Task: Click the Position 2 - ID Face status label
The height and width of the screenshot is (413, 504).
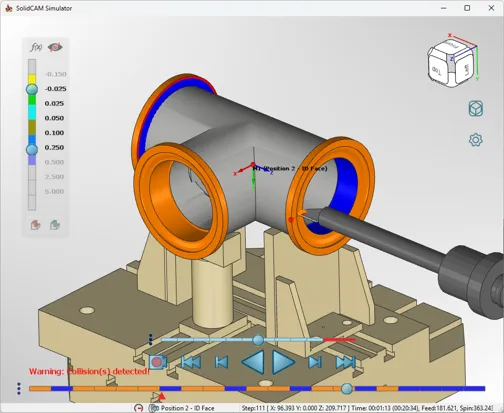Action: click(188, 408)
